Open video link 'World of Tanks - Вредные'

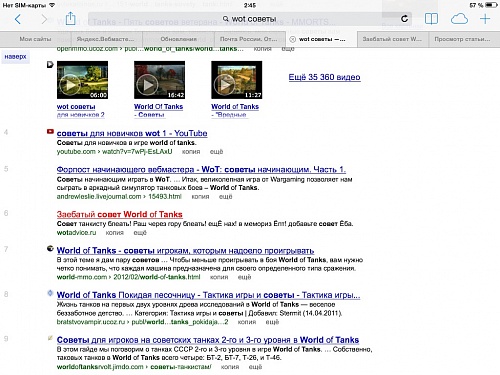click(235, 111)
